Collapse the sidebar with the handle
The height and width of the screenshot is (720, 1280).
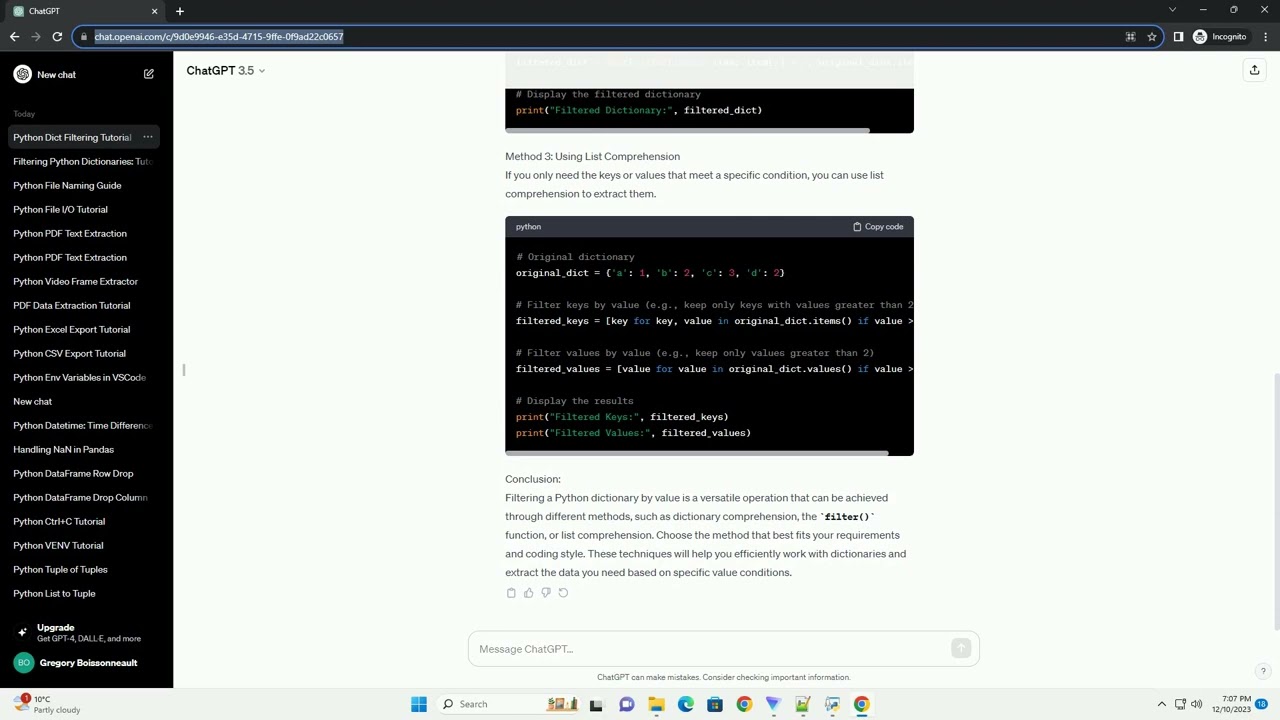tap(184, 370)
